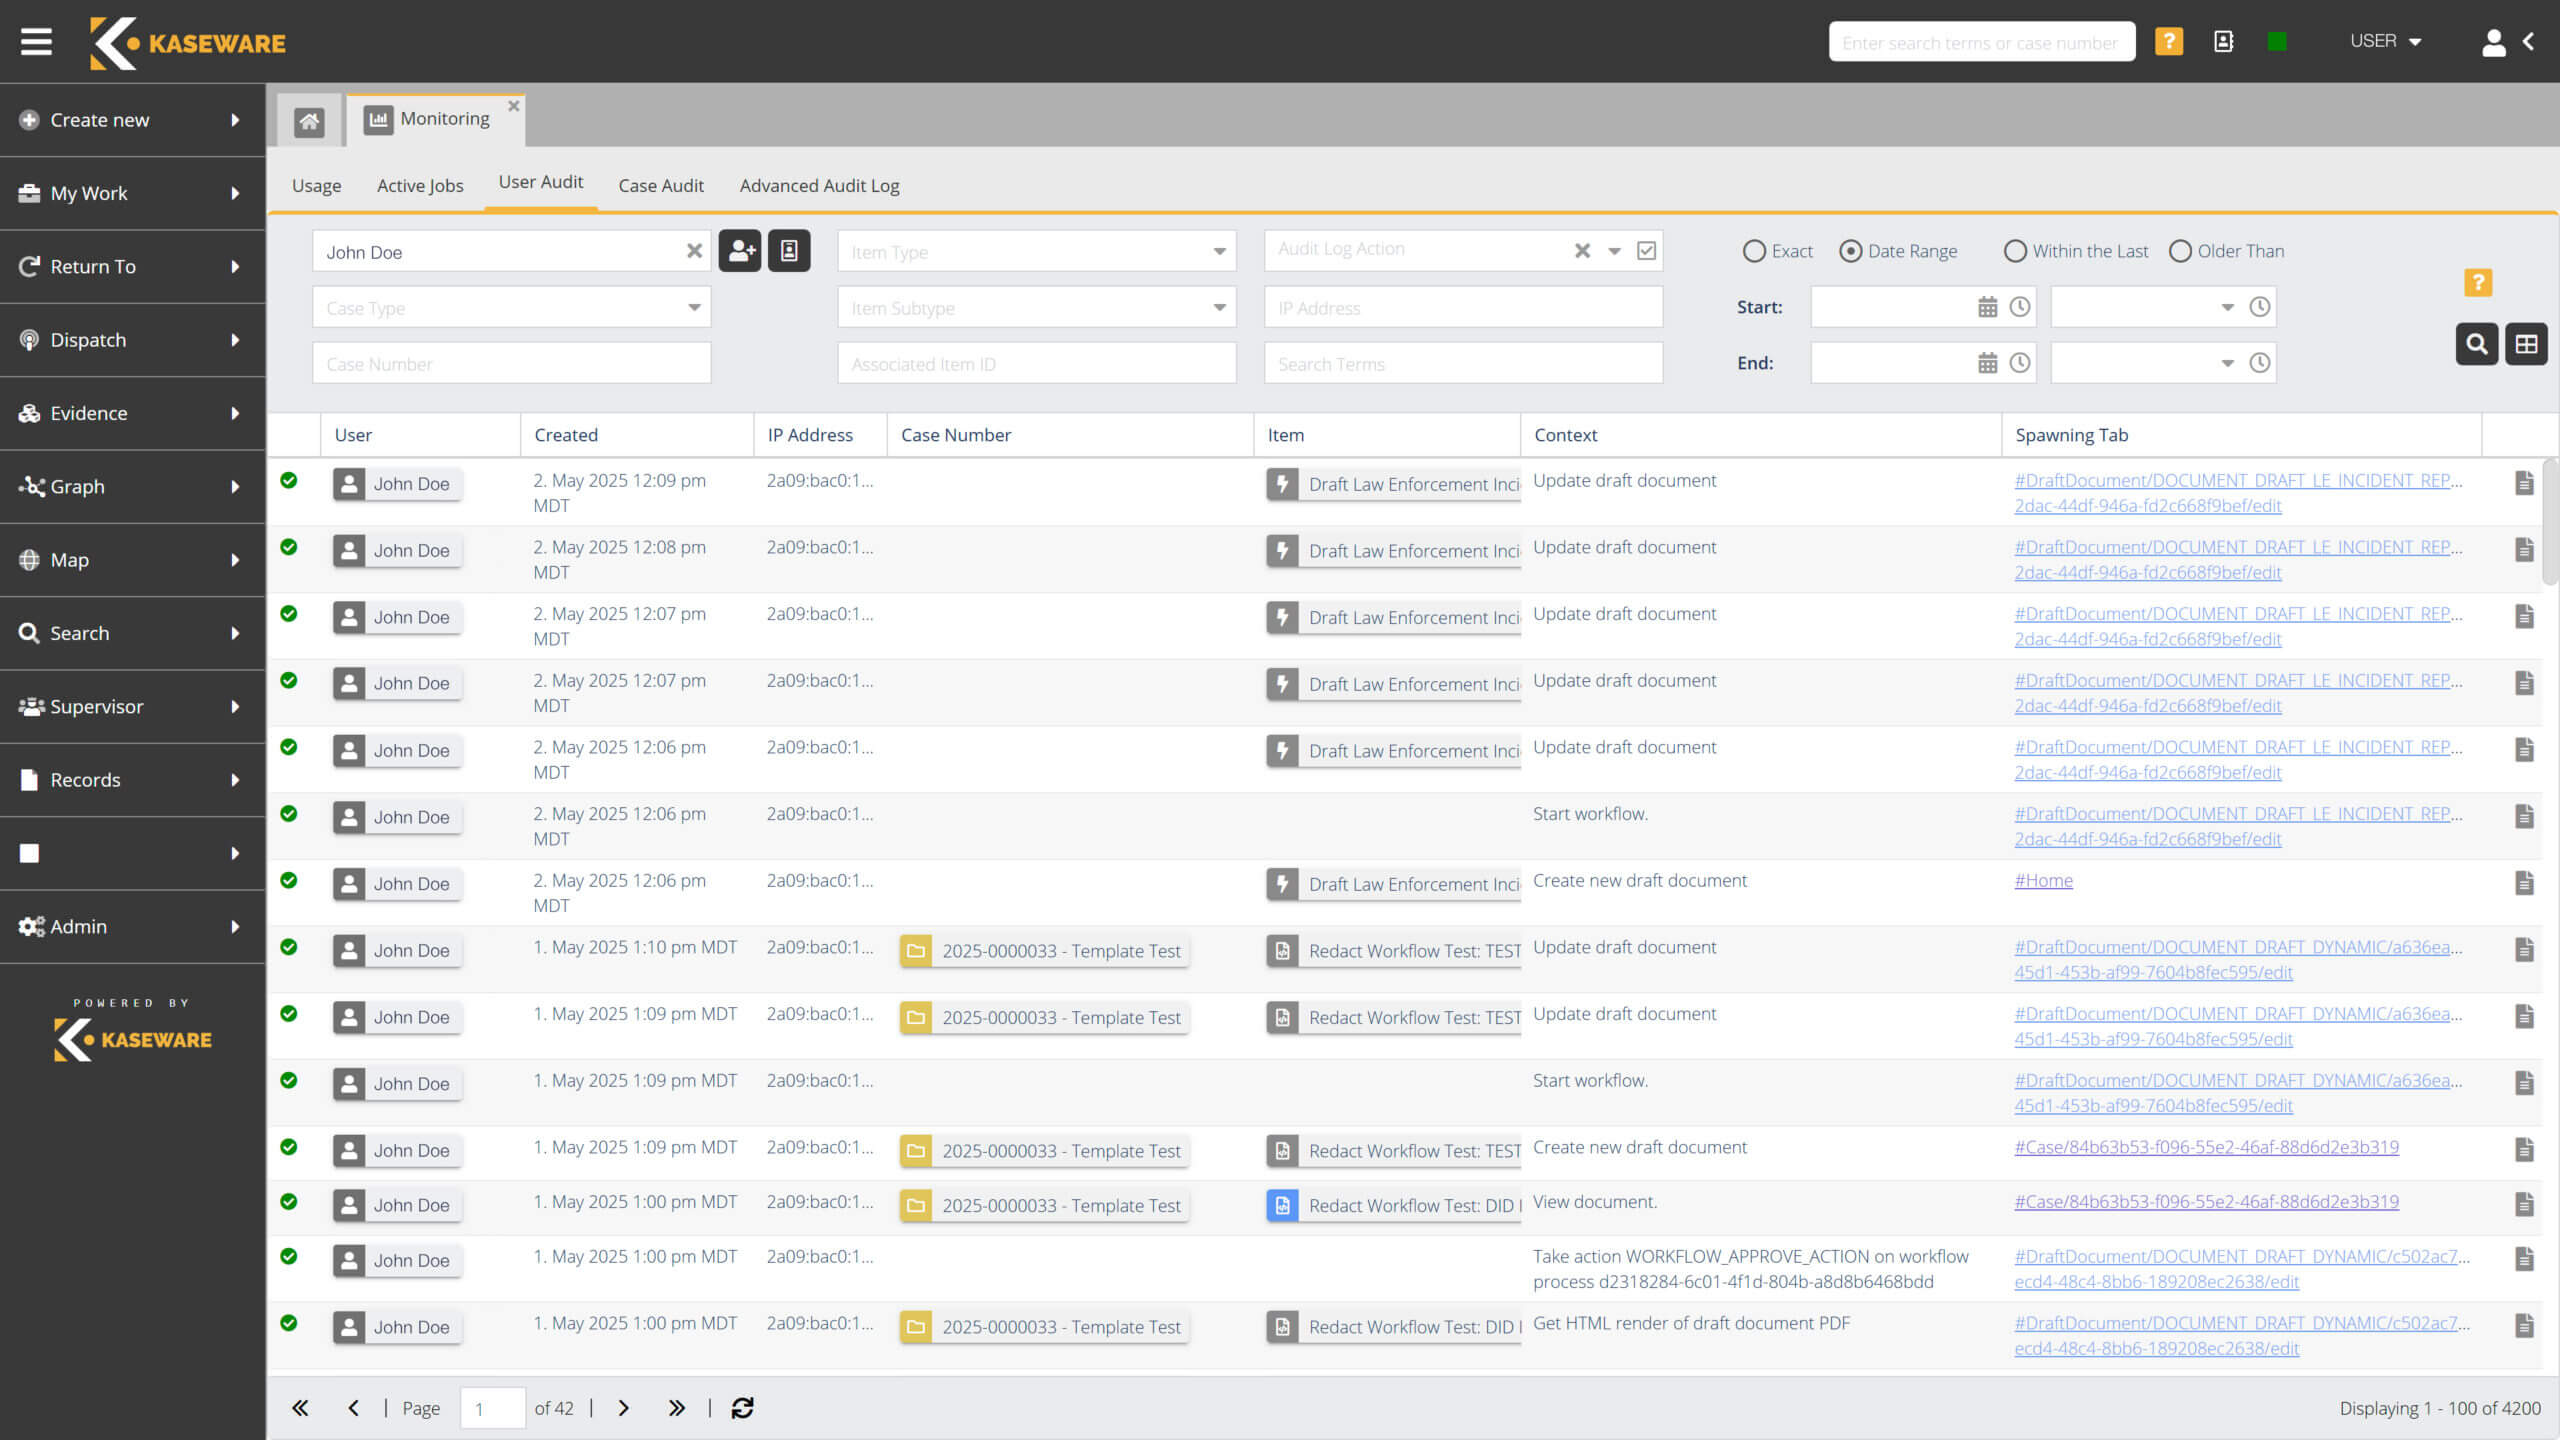Expand the Audit Log Action dropdown arrow
The width and height of the screenshot is (2560, 1440).
[1614, 251]
